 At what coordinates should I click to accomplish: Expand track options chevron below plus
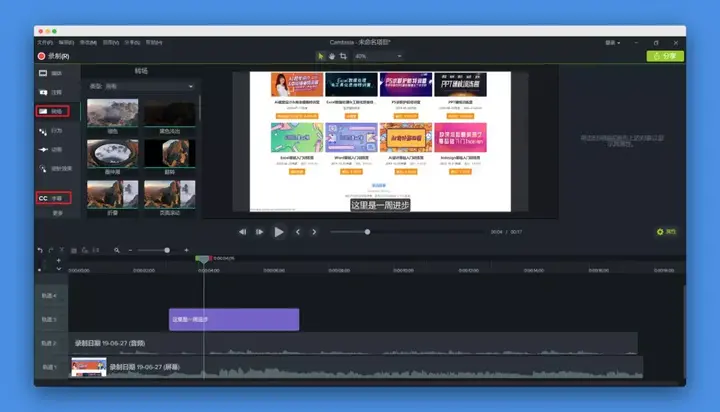59,269
